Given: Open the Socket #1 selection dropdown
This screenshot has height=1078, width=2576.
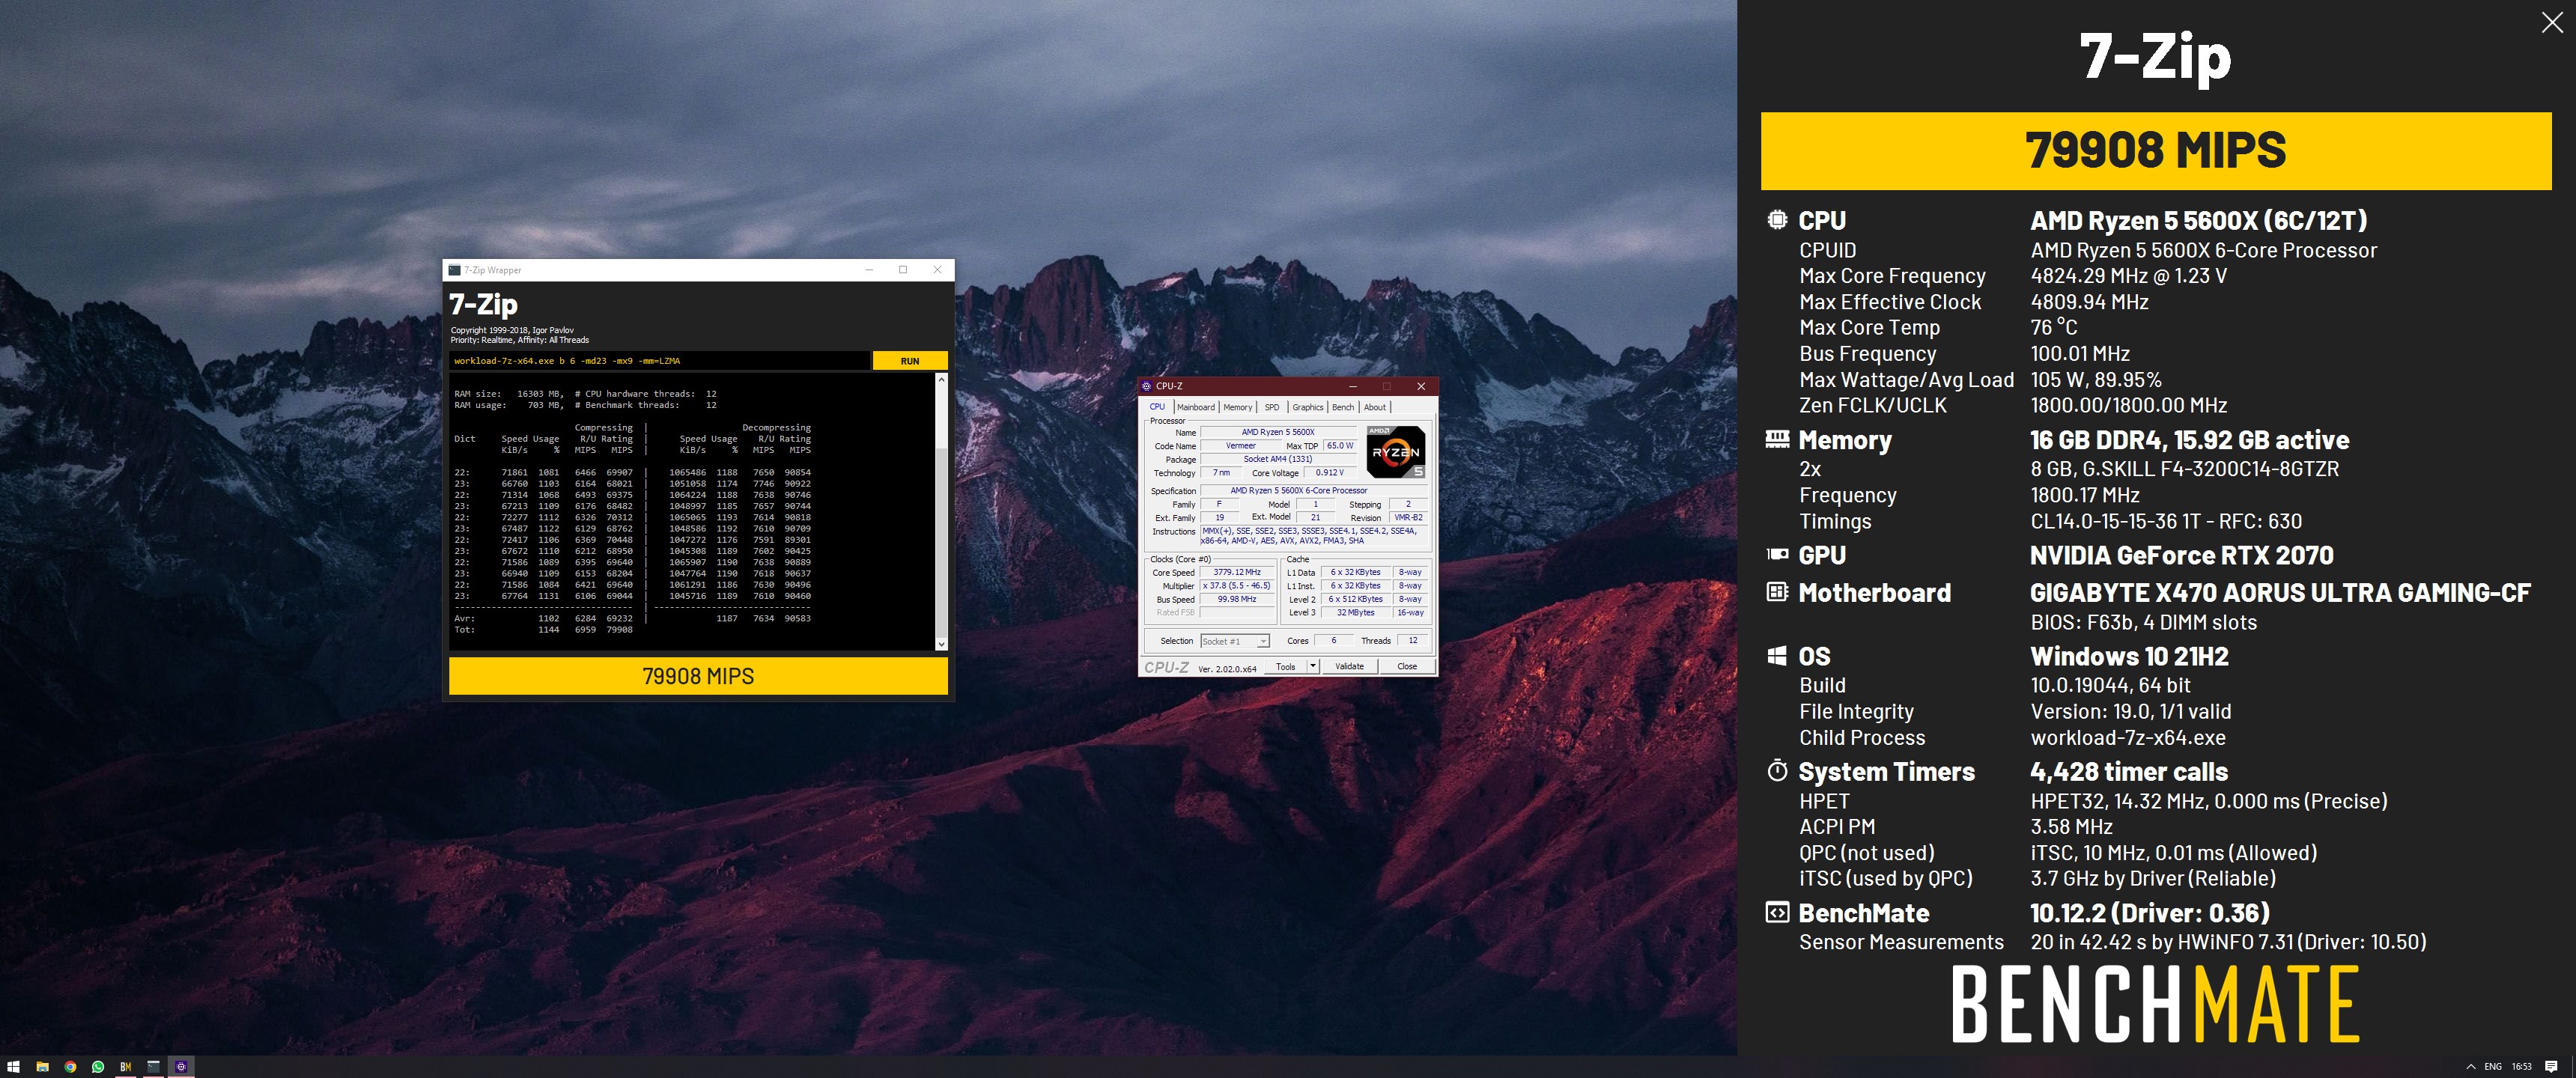Looking at the screenshot, I should click(x=1235, y=641).
